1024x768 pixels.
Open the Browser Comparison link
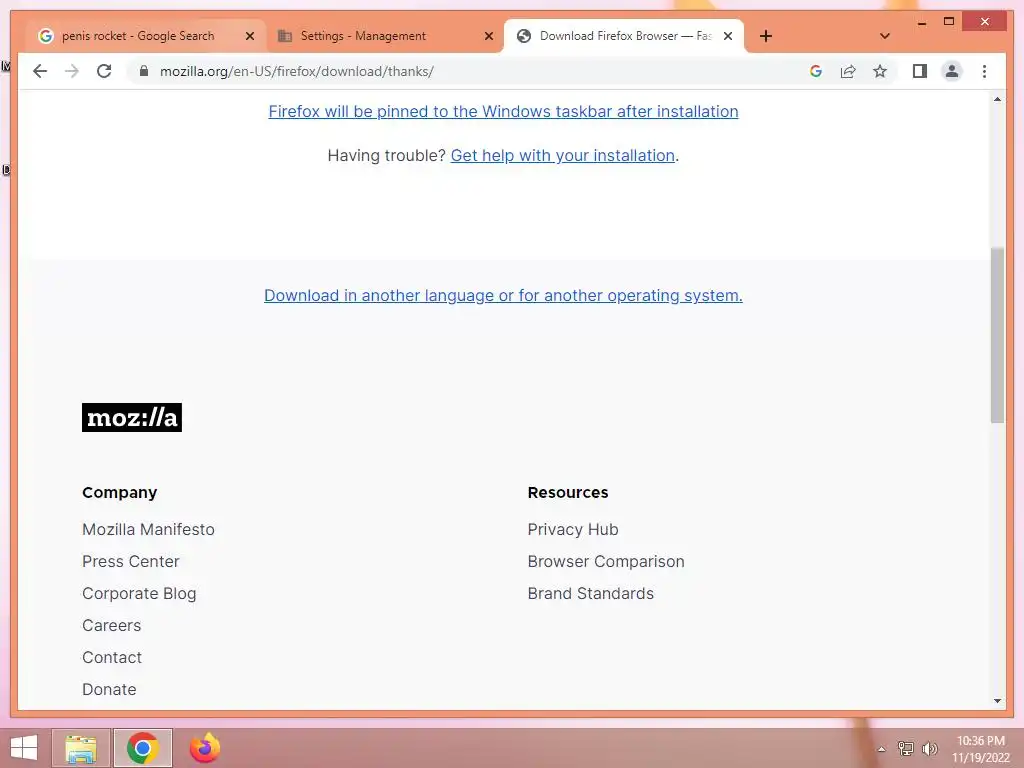pyautogui.click(x=606, y=561)
